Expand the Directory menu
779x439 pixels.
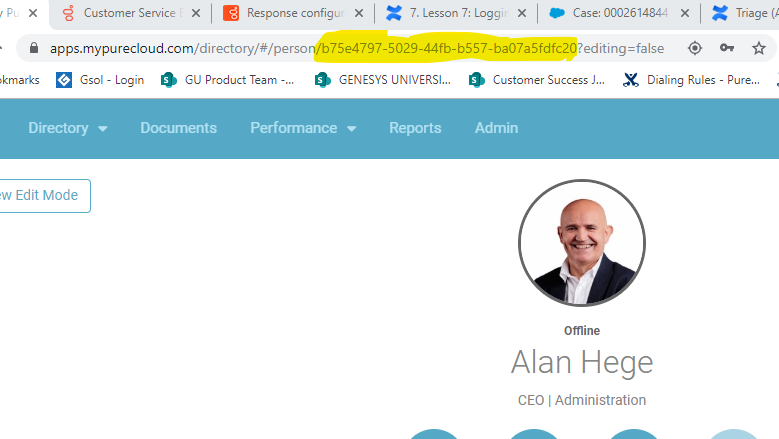tap(68, 128)
